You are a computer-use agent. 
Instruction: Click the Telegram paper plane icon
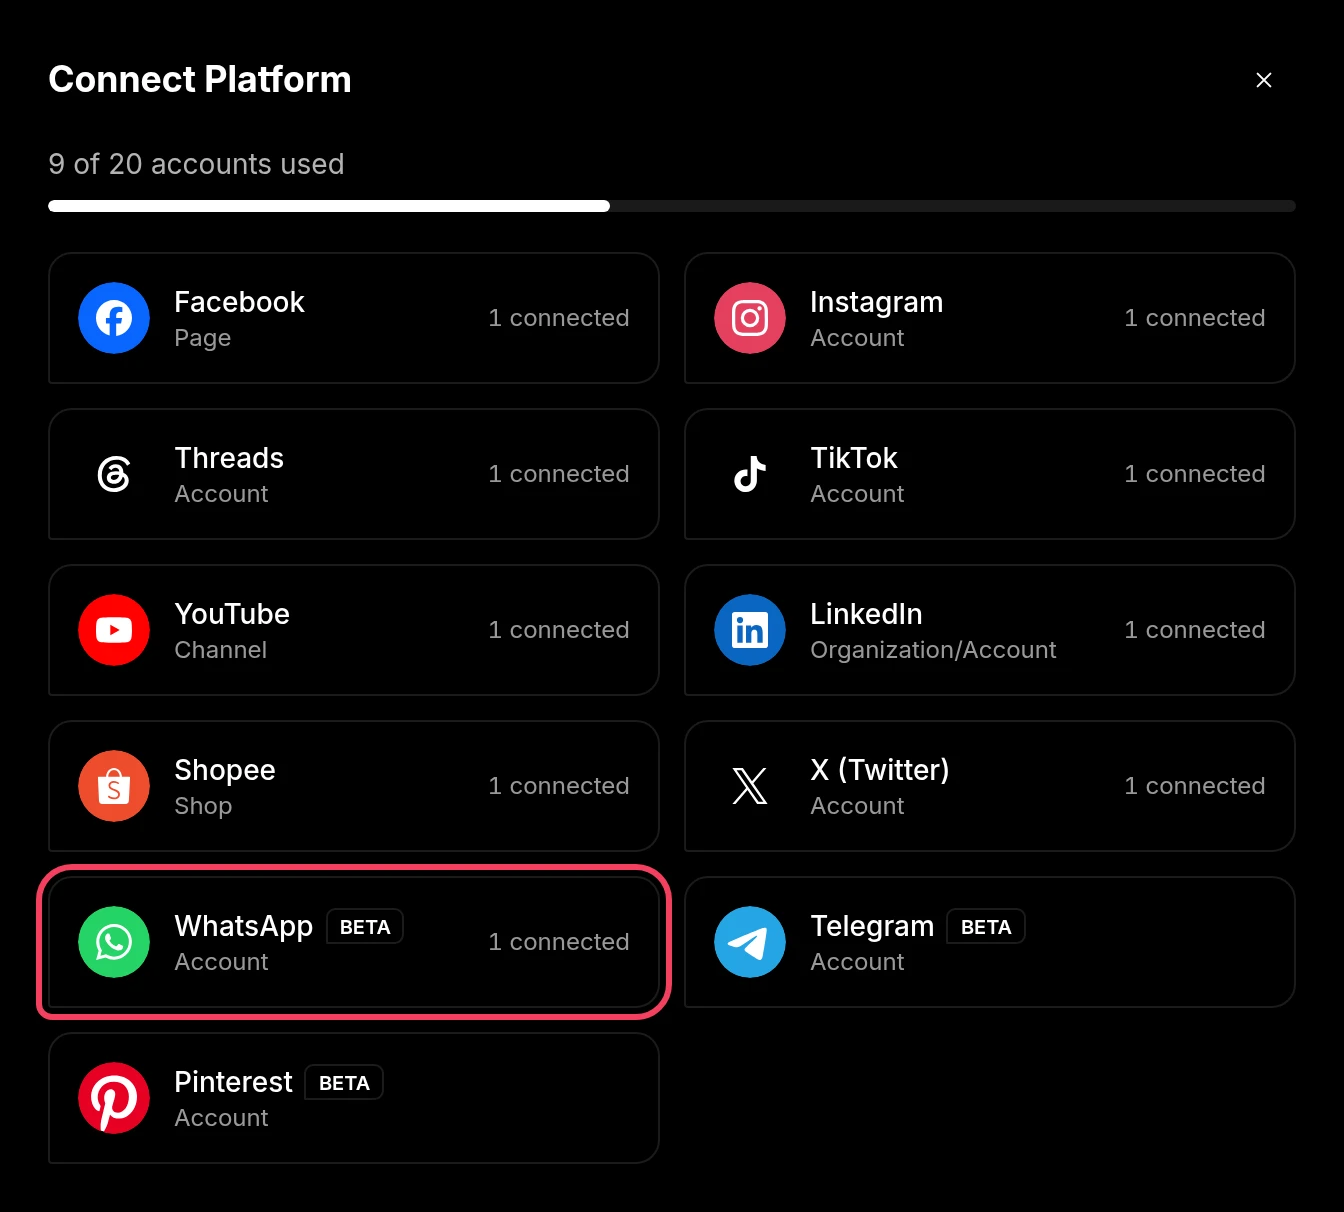coord(750,942)
